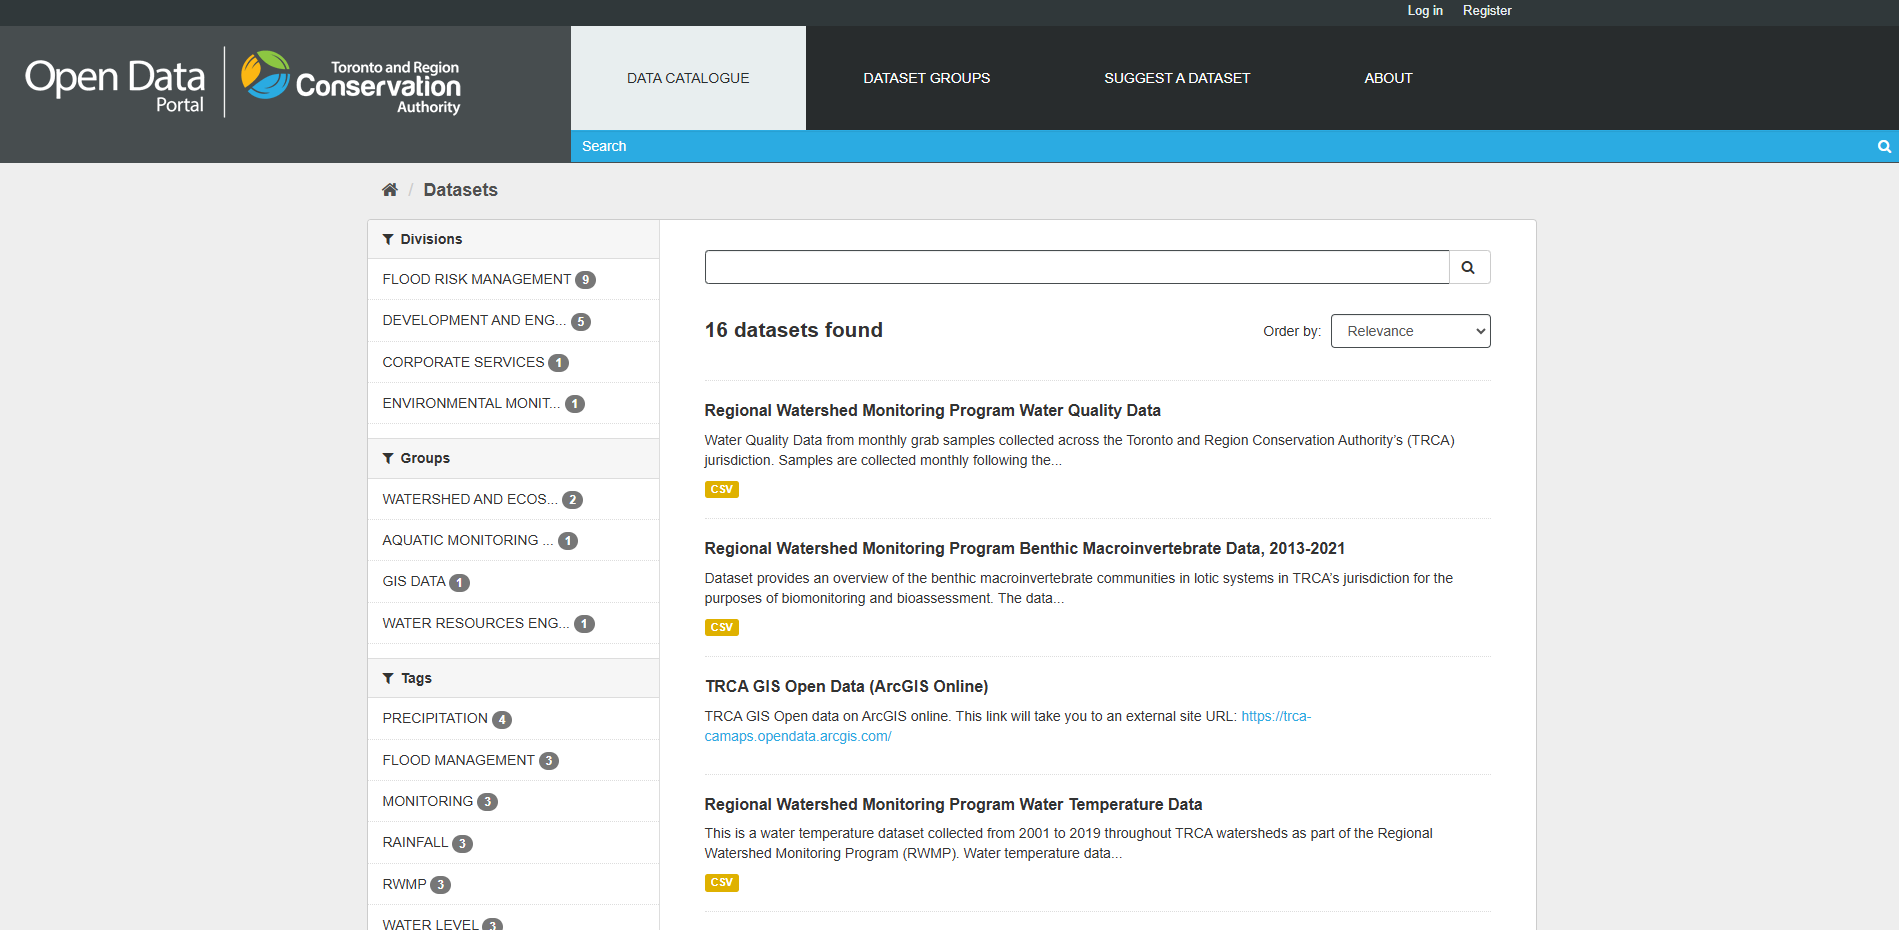Open Water Temperature Data dataset
This screenshot has height=930, width=1899.
click(953, 804)
